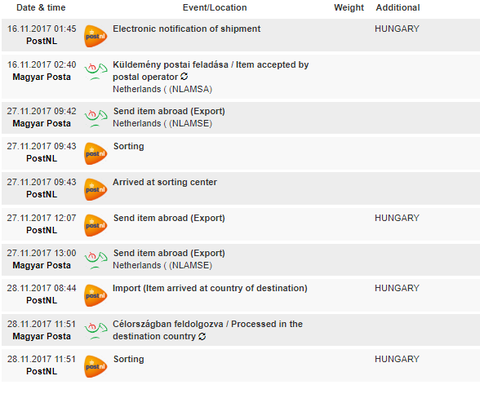Click 'Electronic notification of shipment' event text
Screen dimensions: 480x407
click(187, 29)
